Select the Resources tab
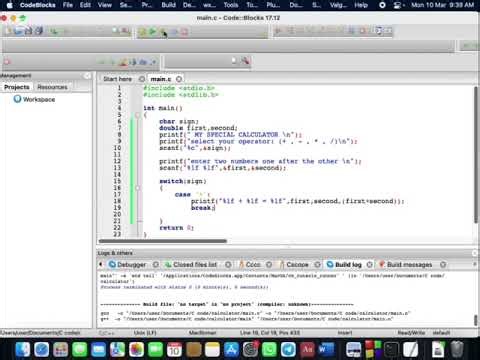480x360 pixels. click(52, 87)
